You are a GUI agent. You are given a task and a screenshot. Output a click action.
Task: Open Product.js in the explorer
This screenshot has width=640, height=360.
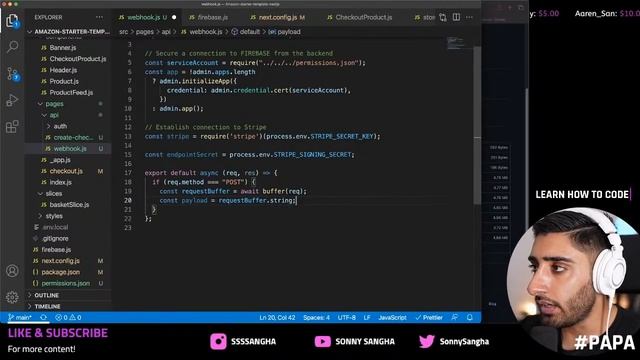[x=64, y=82]
